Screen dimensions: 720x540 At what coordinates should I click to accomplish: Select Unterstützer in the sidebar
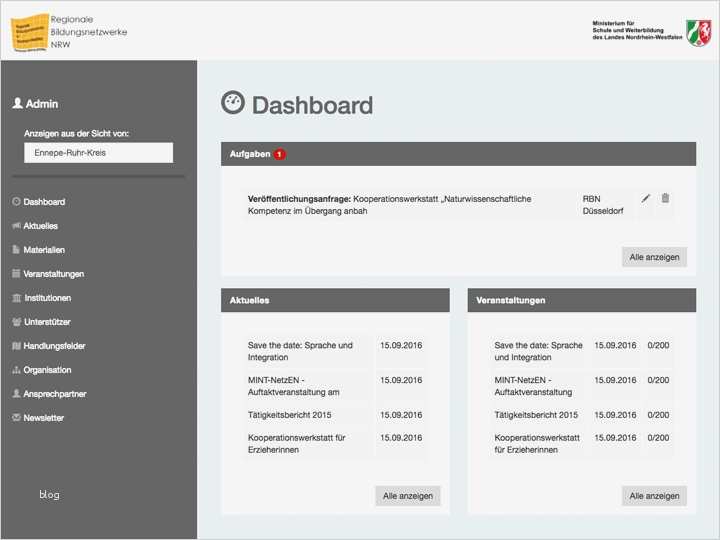coord(47,322)
